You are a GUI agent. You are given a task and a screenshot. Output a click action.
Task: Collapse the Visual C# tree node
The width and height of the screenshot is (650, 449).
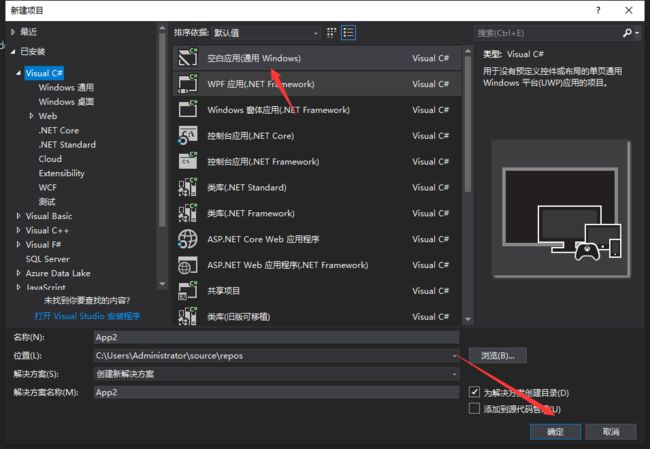(x=18, y=73)
